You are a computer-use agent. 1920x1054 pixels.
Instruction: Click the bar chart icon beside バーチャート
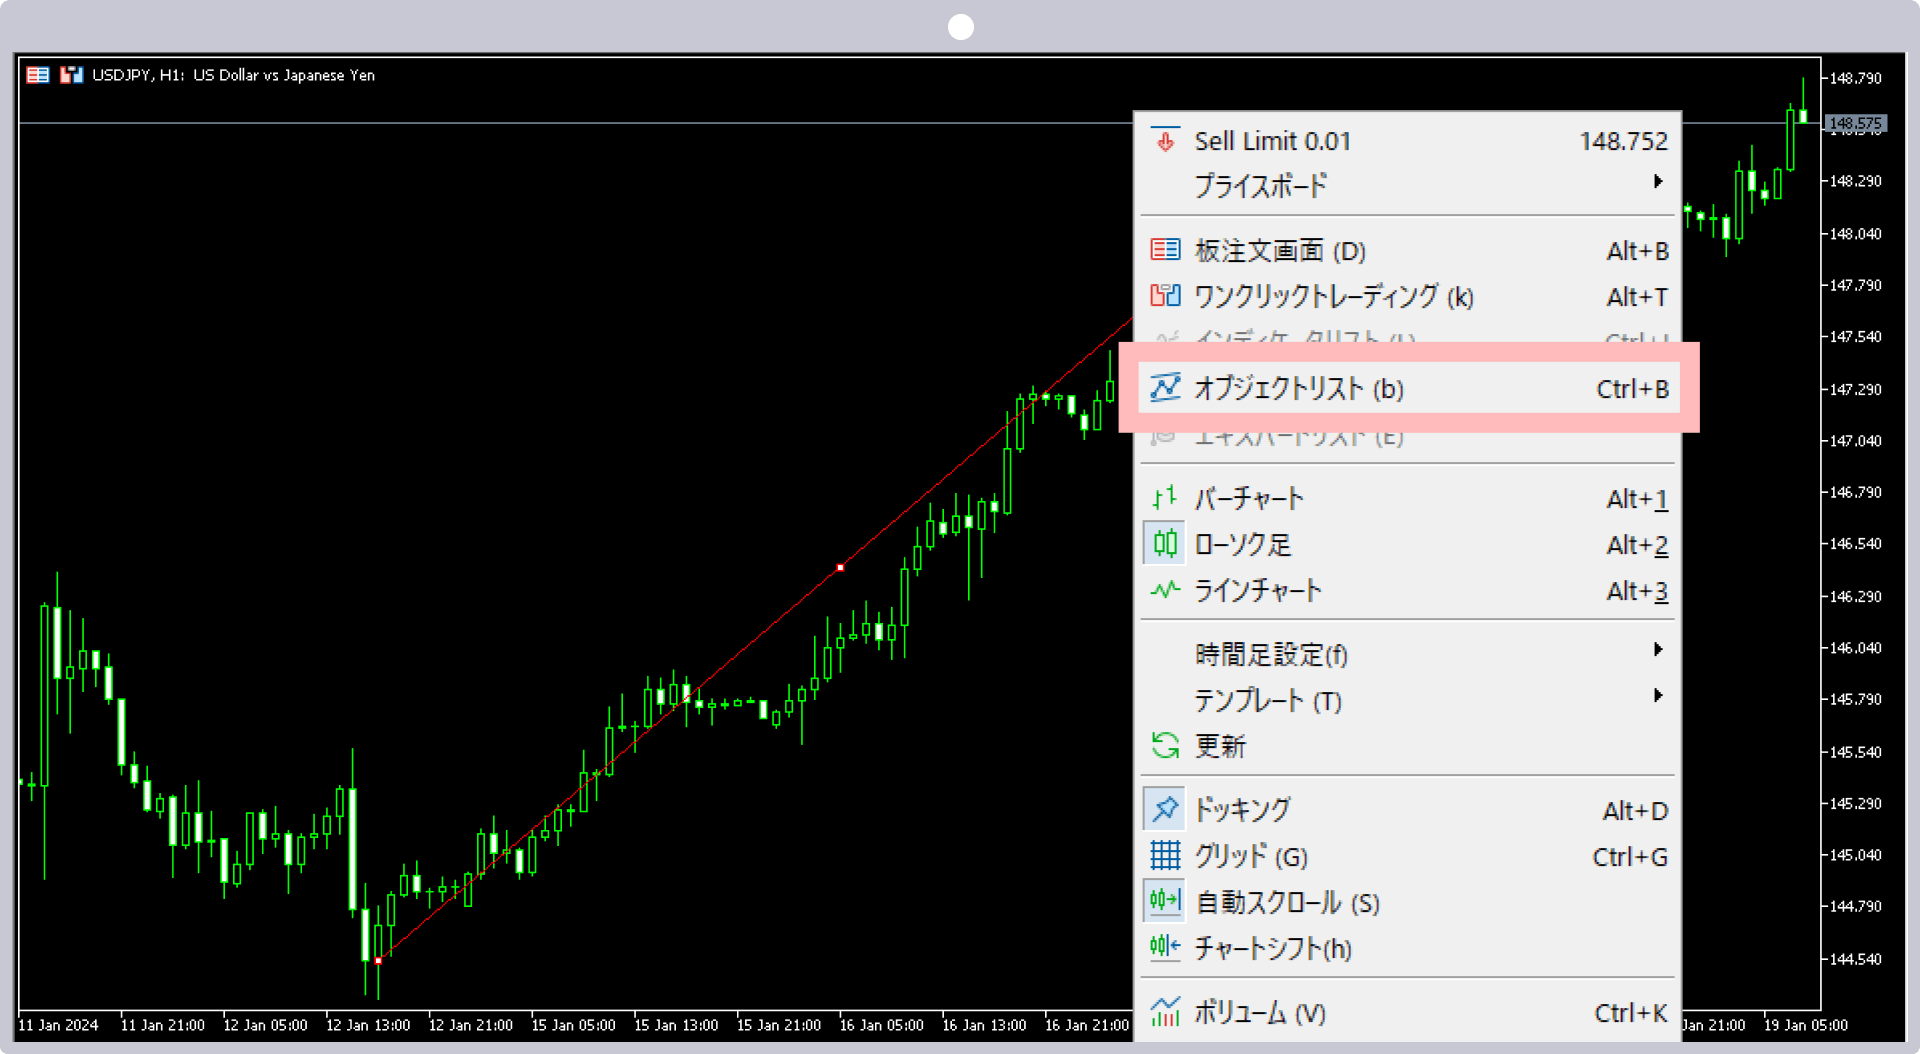point(1165,498)
